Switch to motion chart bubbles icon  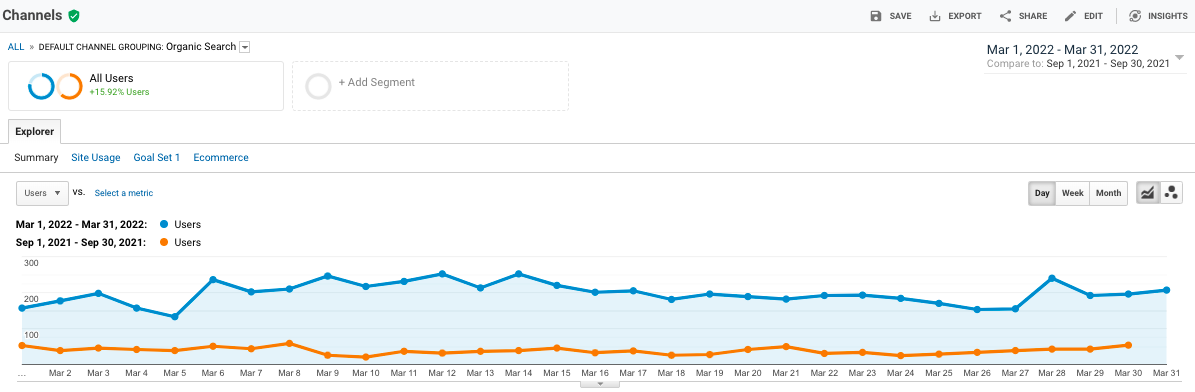coord(1171,193)
